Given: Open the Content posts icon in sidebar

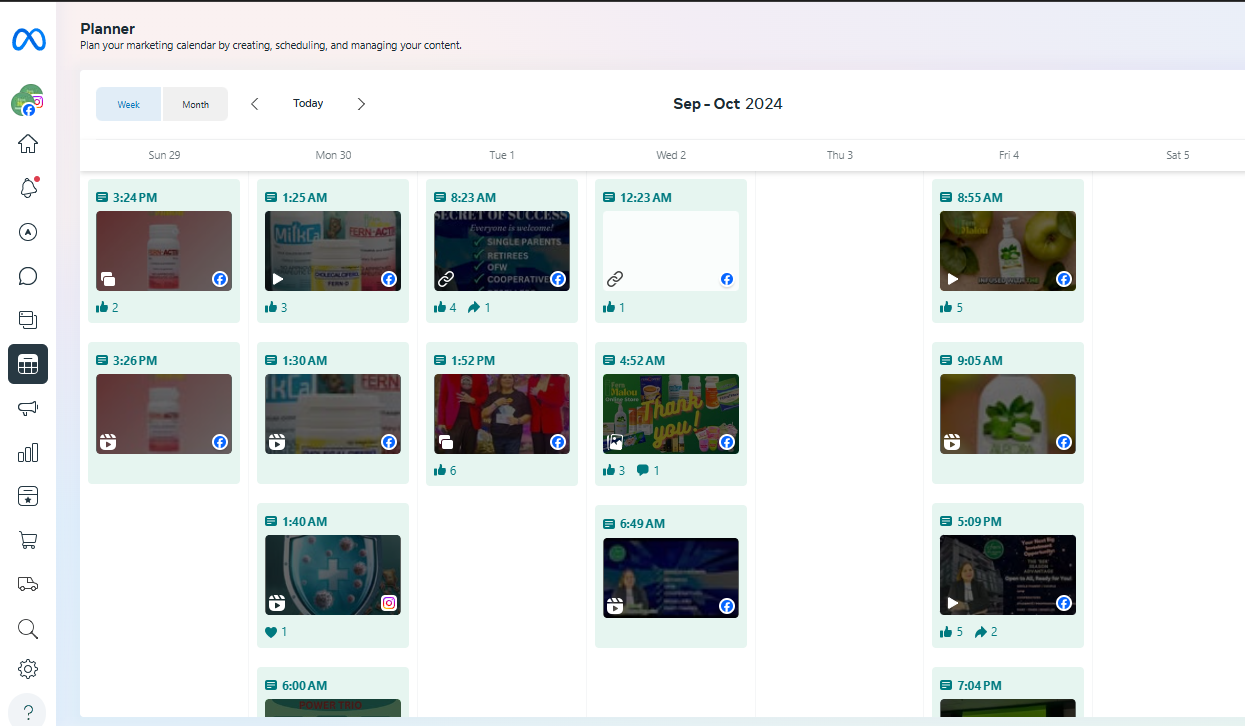Looking at the screenshot, I should click(x=28, y=320).
